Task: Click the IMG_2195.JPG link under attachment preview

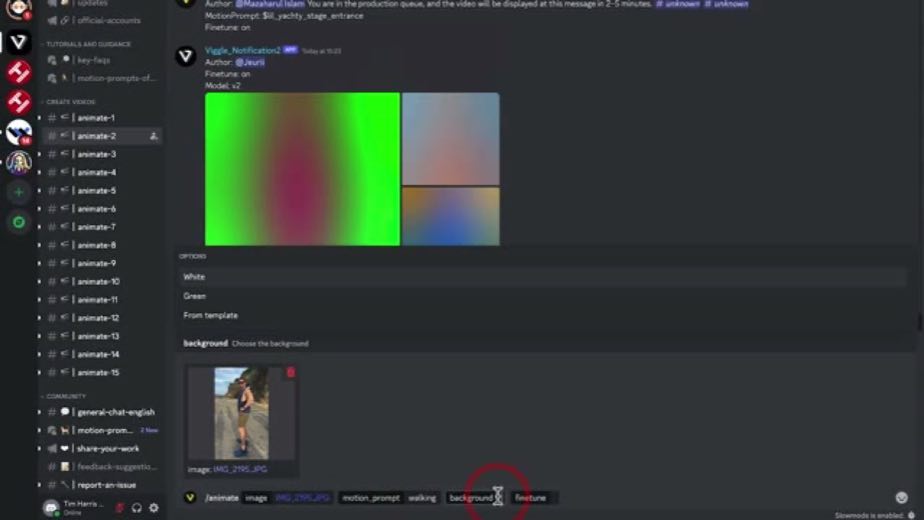Action: tap(240, 469)
